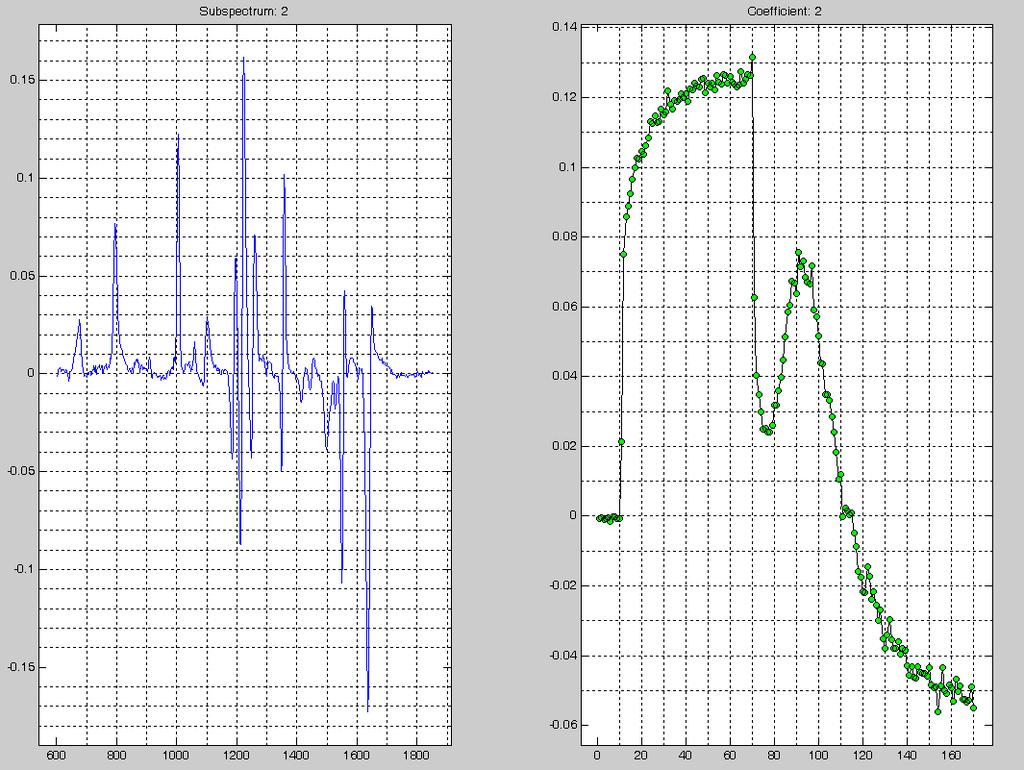The height and width of the screenshot is (770, 1024).
Task: Click the 1600 x-axis tick label
Action: (x=357, y=755)
